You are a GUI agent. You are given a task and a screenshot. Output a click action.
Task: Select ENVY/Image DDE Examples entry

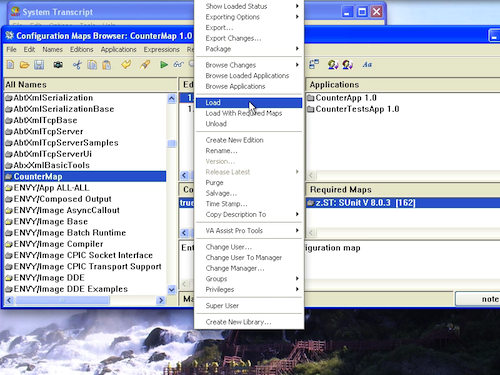[85, 289]
